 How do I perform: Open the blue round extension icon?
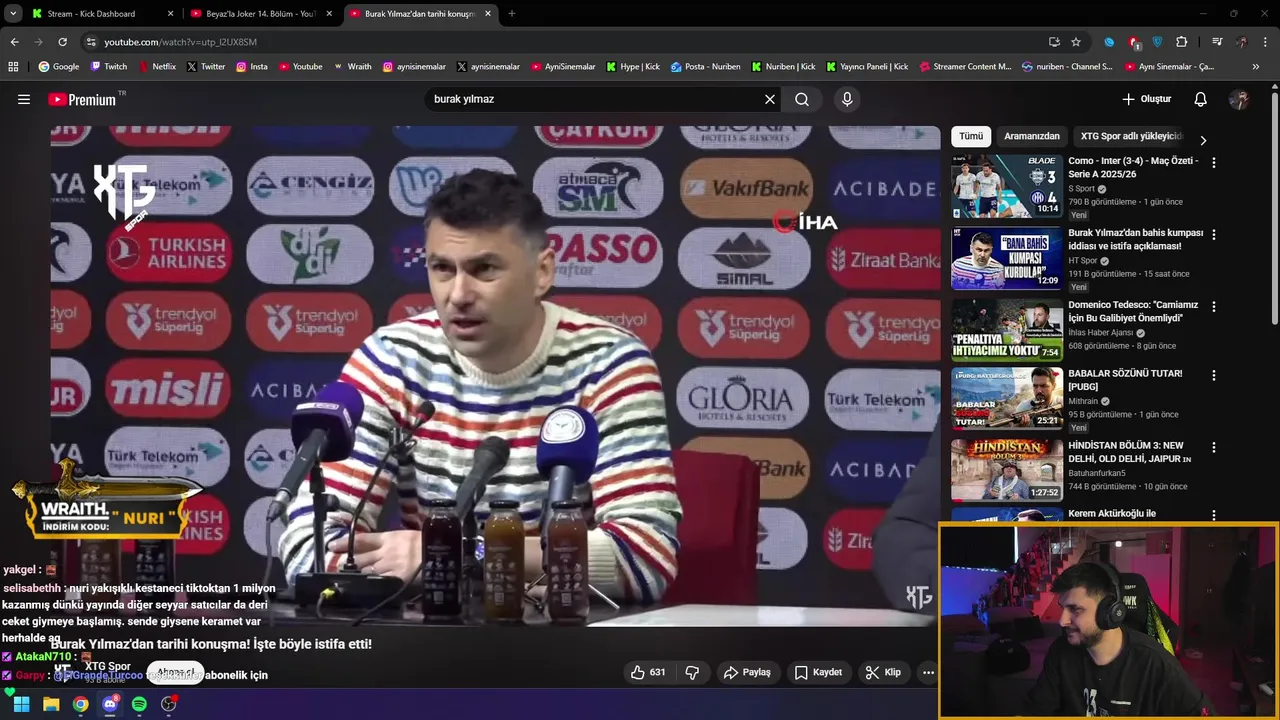click(x=1109, y=42)
